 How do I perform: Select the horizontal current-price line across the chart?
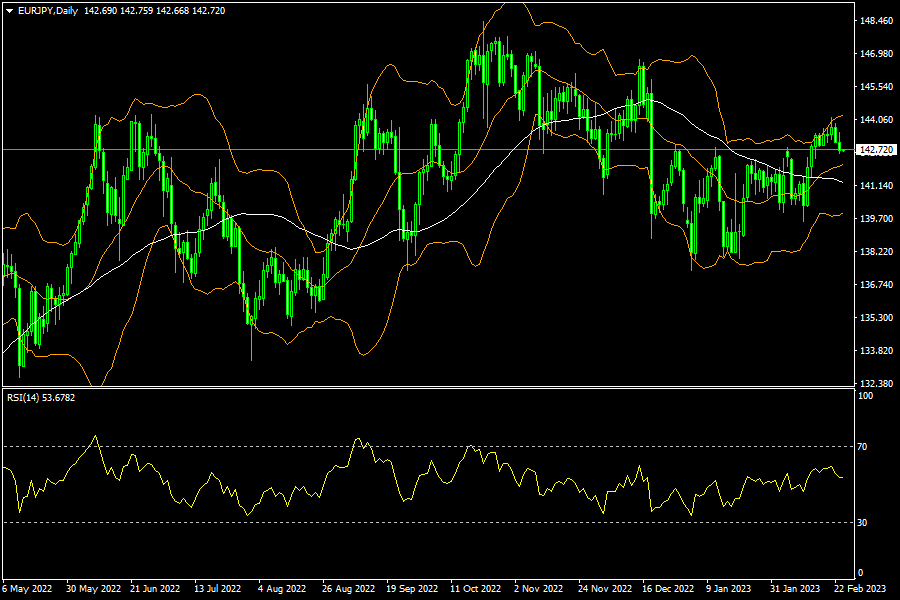click(429, 150)
